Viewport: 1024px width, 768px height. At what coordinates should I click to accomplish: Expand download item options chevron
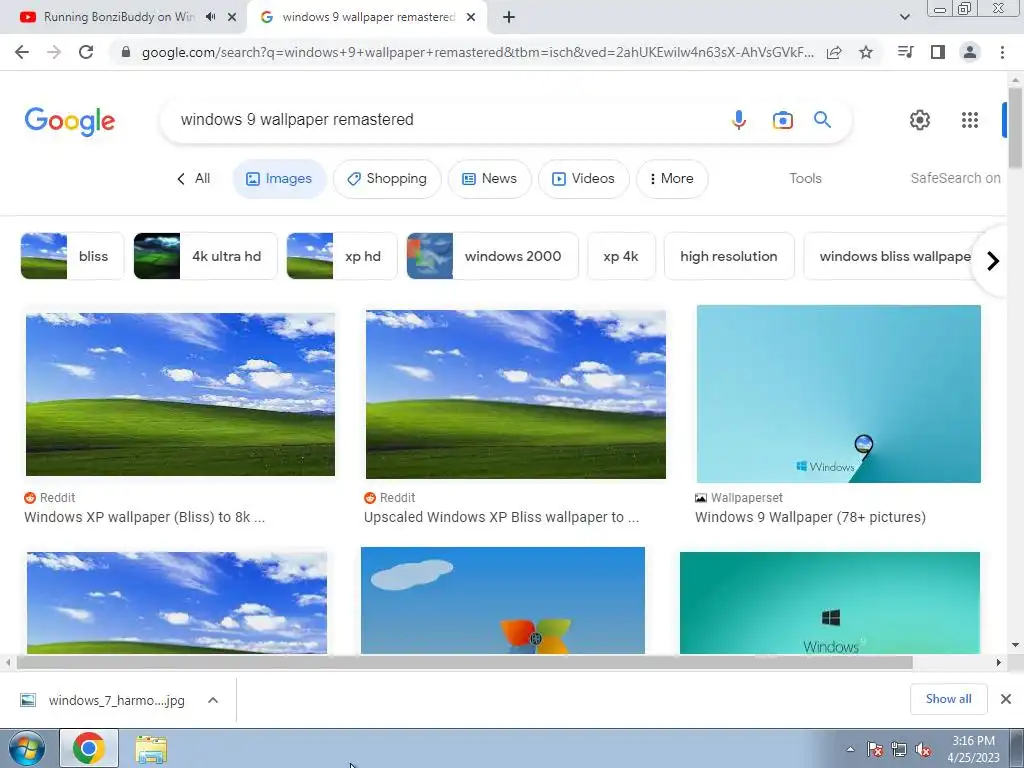213,700
